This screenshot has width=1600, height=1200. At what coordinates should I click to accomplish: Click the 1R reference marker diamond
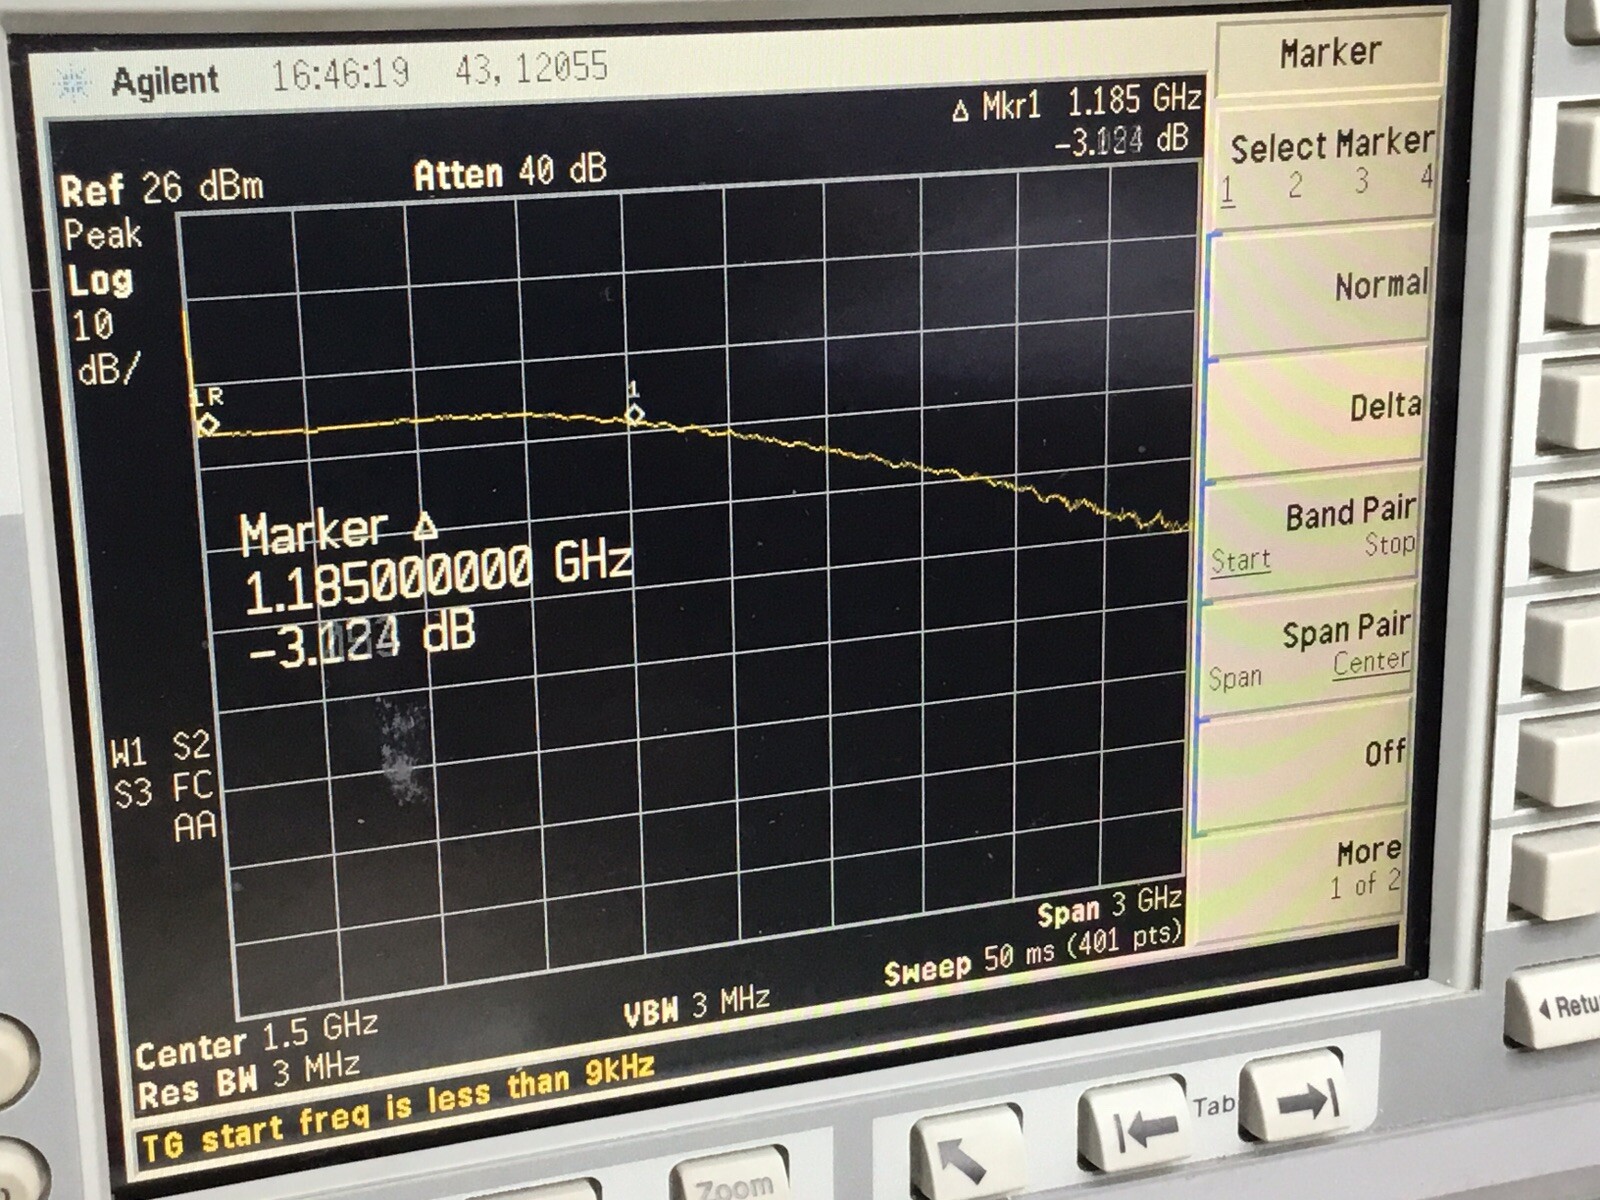[x=208, y=424]
